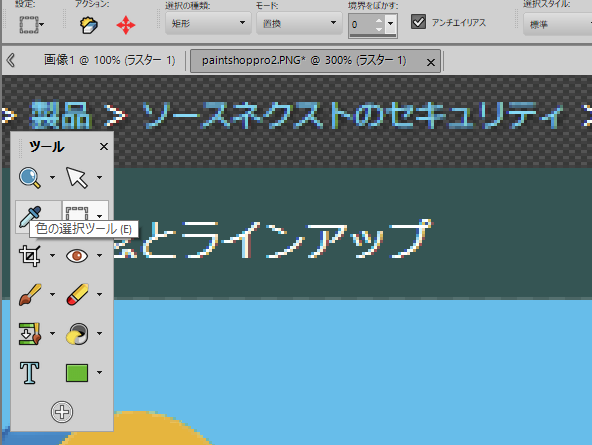Click the red move selection action icon
Screen dimensions: 592x445
click(x=126, y=26)
